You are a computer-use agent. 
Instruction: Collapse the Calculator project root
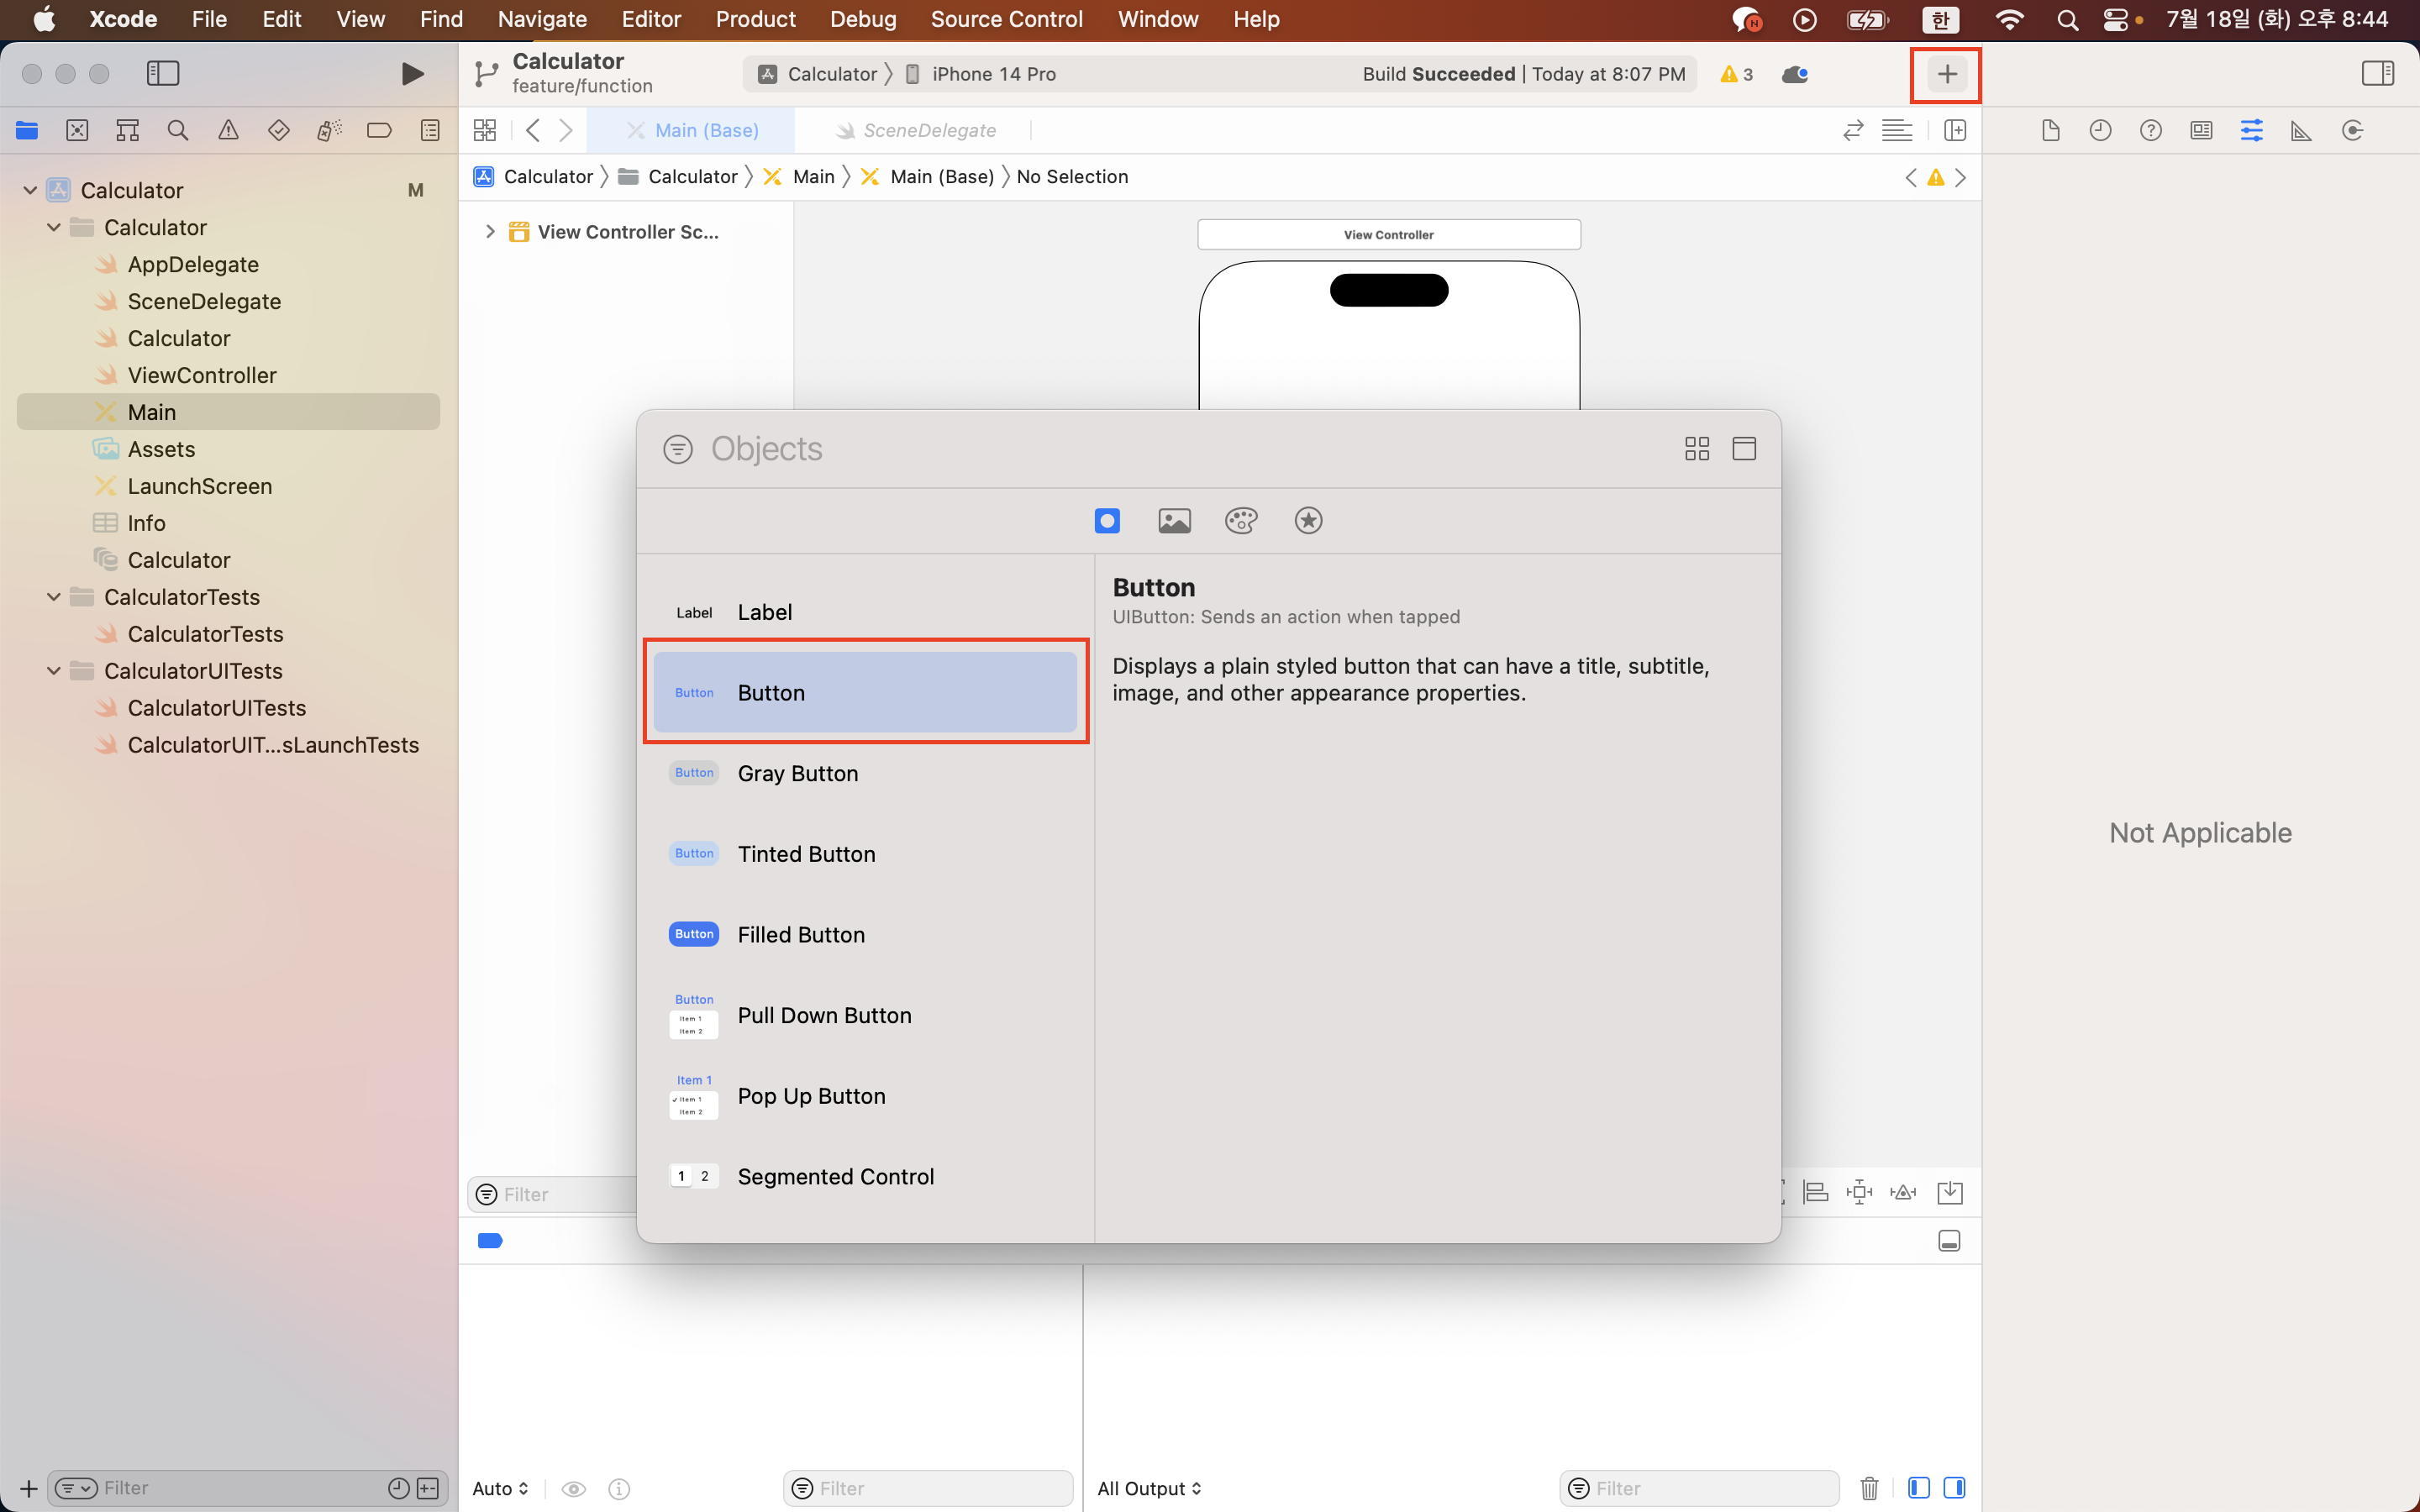tap(30, 190)
